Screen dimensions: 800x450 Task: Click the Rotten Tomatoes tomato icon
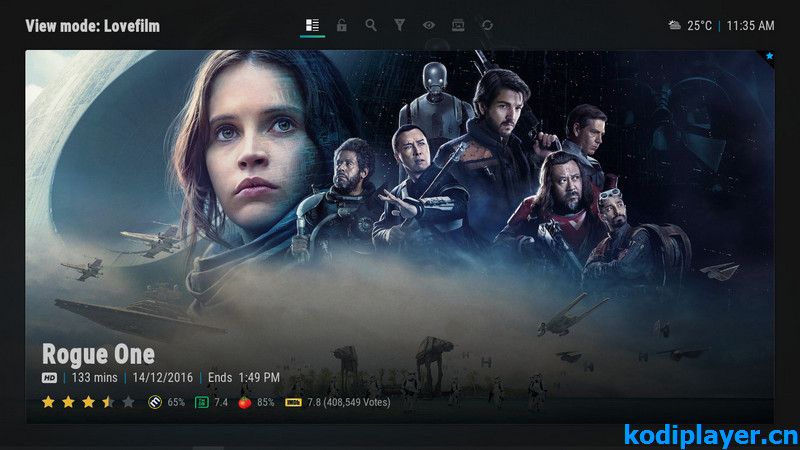(244, 403)
